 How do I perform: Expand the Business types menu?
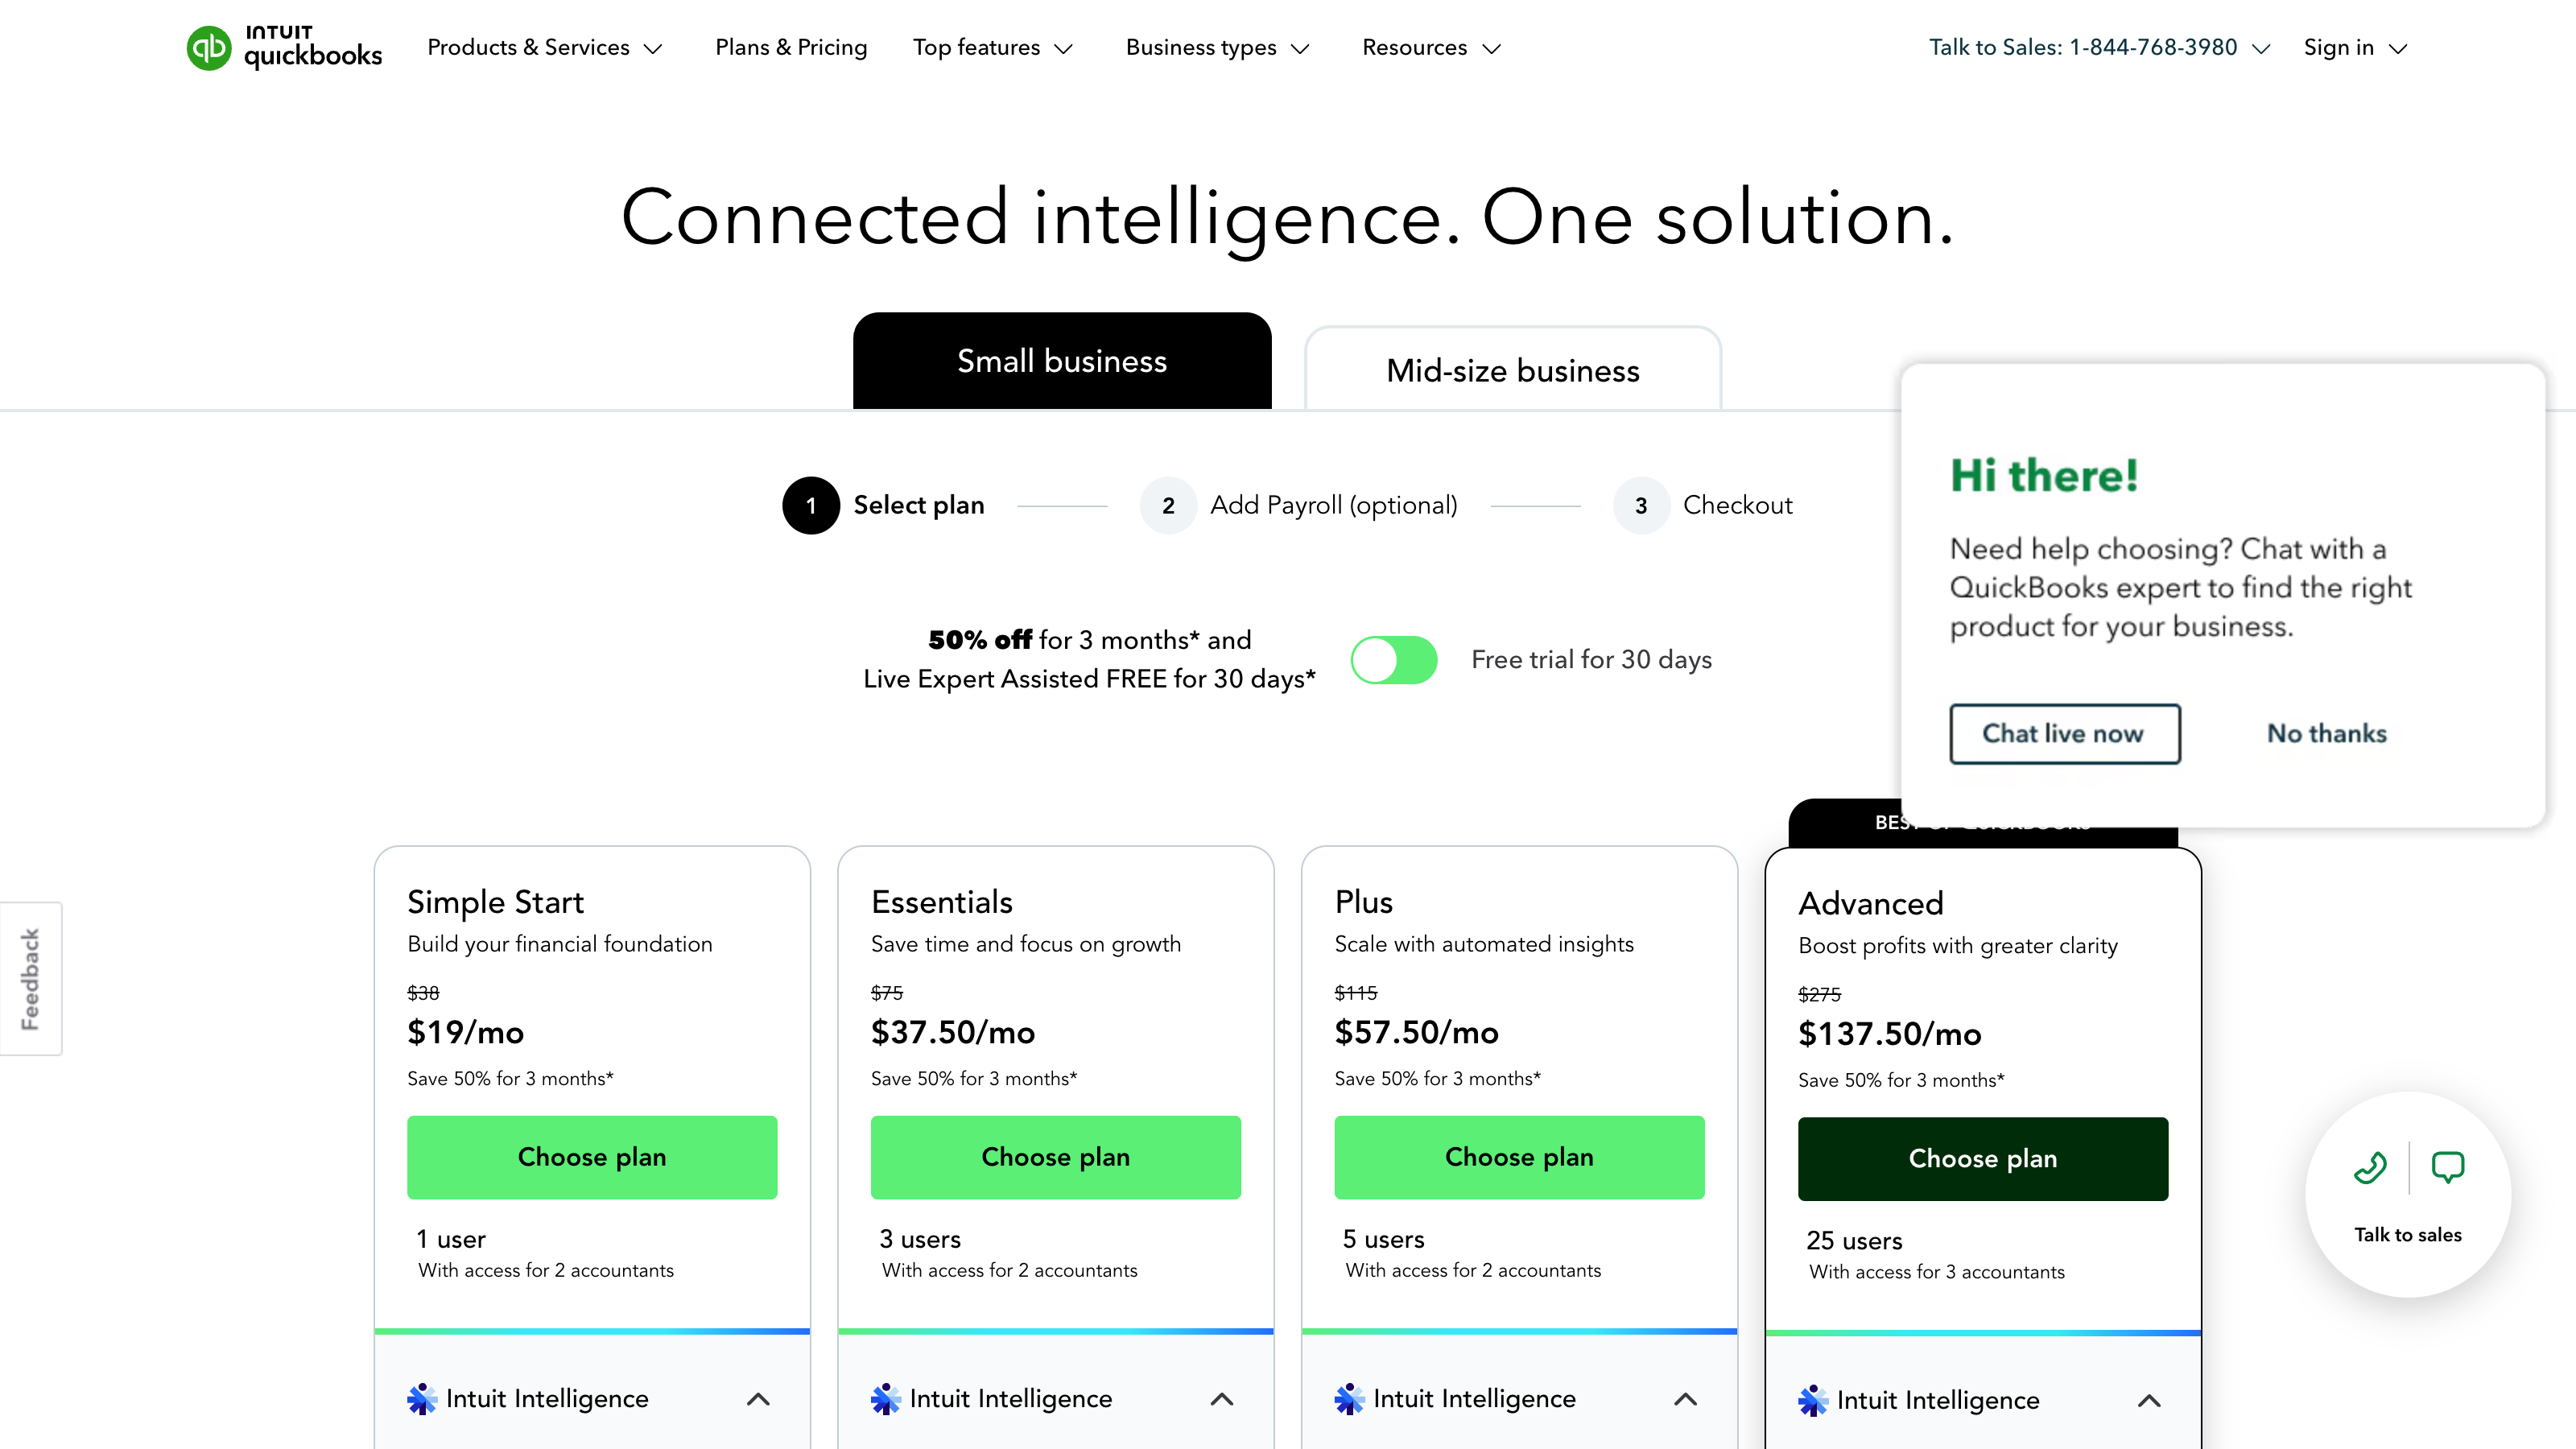click(x=1217, y=47)
